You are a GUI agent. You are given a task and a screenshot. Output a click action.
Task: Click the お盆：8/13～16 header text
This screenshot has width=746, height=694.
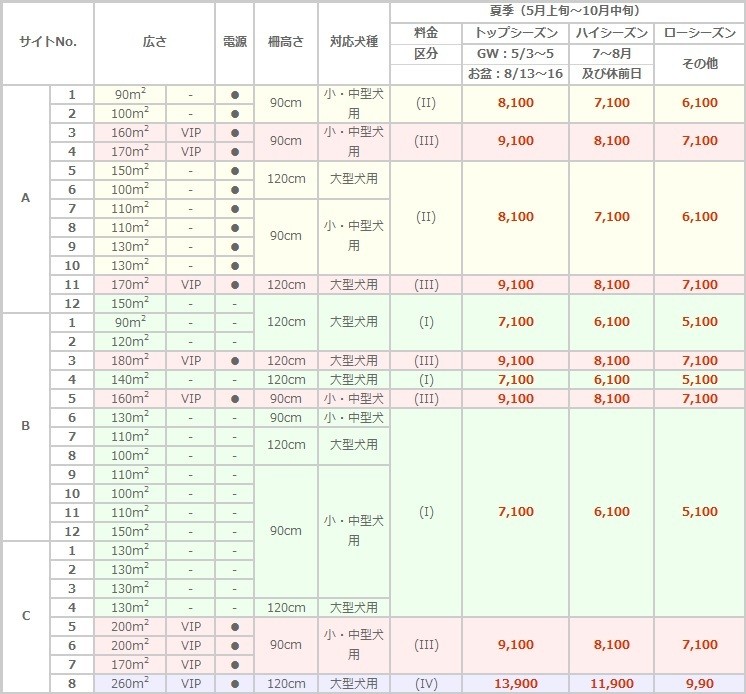pyautogui.click(x=516, y=74)
